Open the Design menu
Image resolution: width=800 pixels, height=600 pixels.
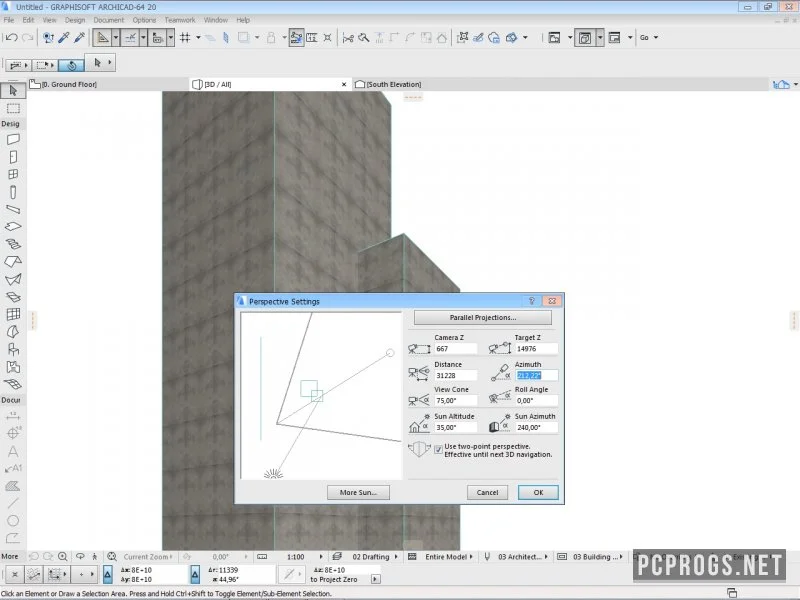[74, 20]
